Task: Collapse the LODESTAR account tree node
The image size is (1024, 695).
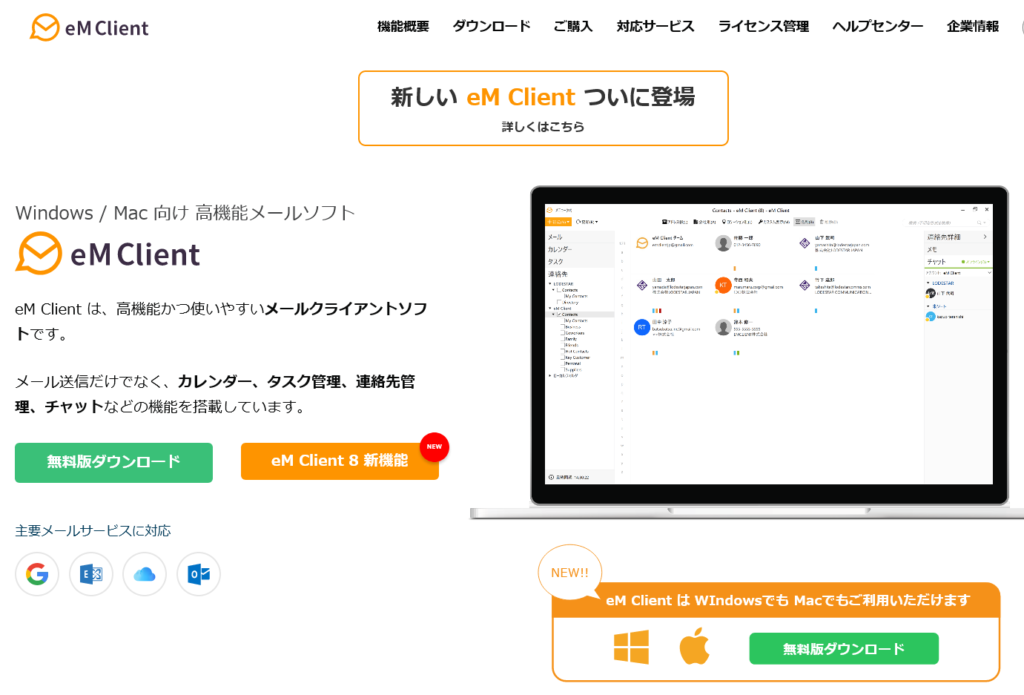Action: coord(550,284)
